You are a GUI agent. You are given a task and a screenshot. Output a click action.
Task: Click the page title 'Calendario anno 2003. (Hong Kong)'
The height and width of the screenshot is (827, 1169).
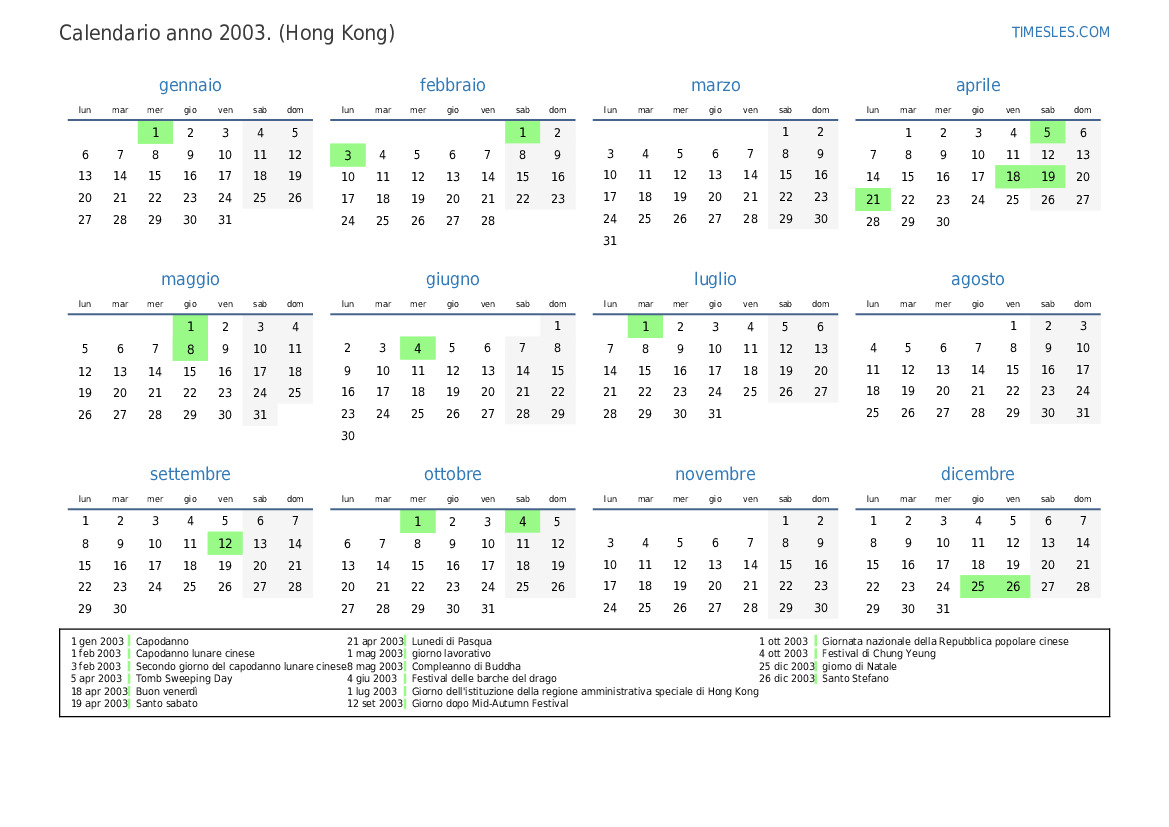pos(227,33)
